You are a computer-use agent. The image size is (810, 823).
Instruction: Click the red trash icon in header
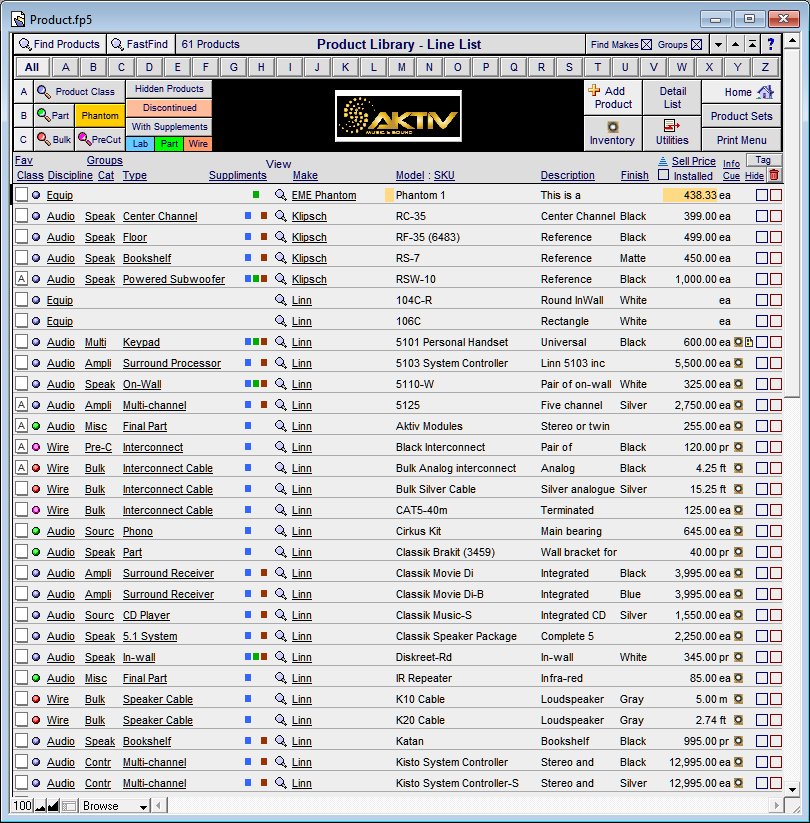click(x=774, y=175)
